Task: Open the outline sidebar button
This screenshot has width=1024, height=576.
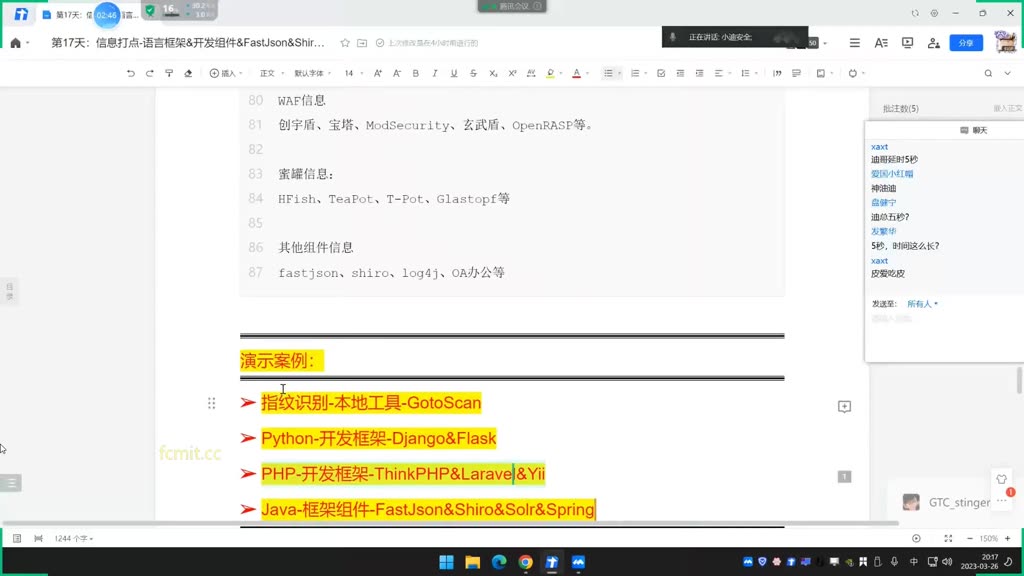Action: pos(11,483)
